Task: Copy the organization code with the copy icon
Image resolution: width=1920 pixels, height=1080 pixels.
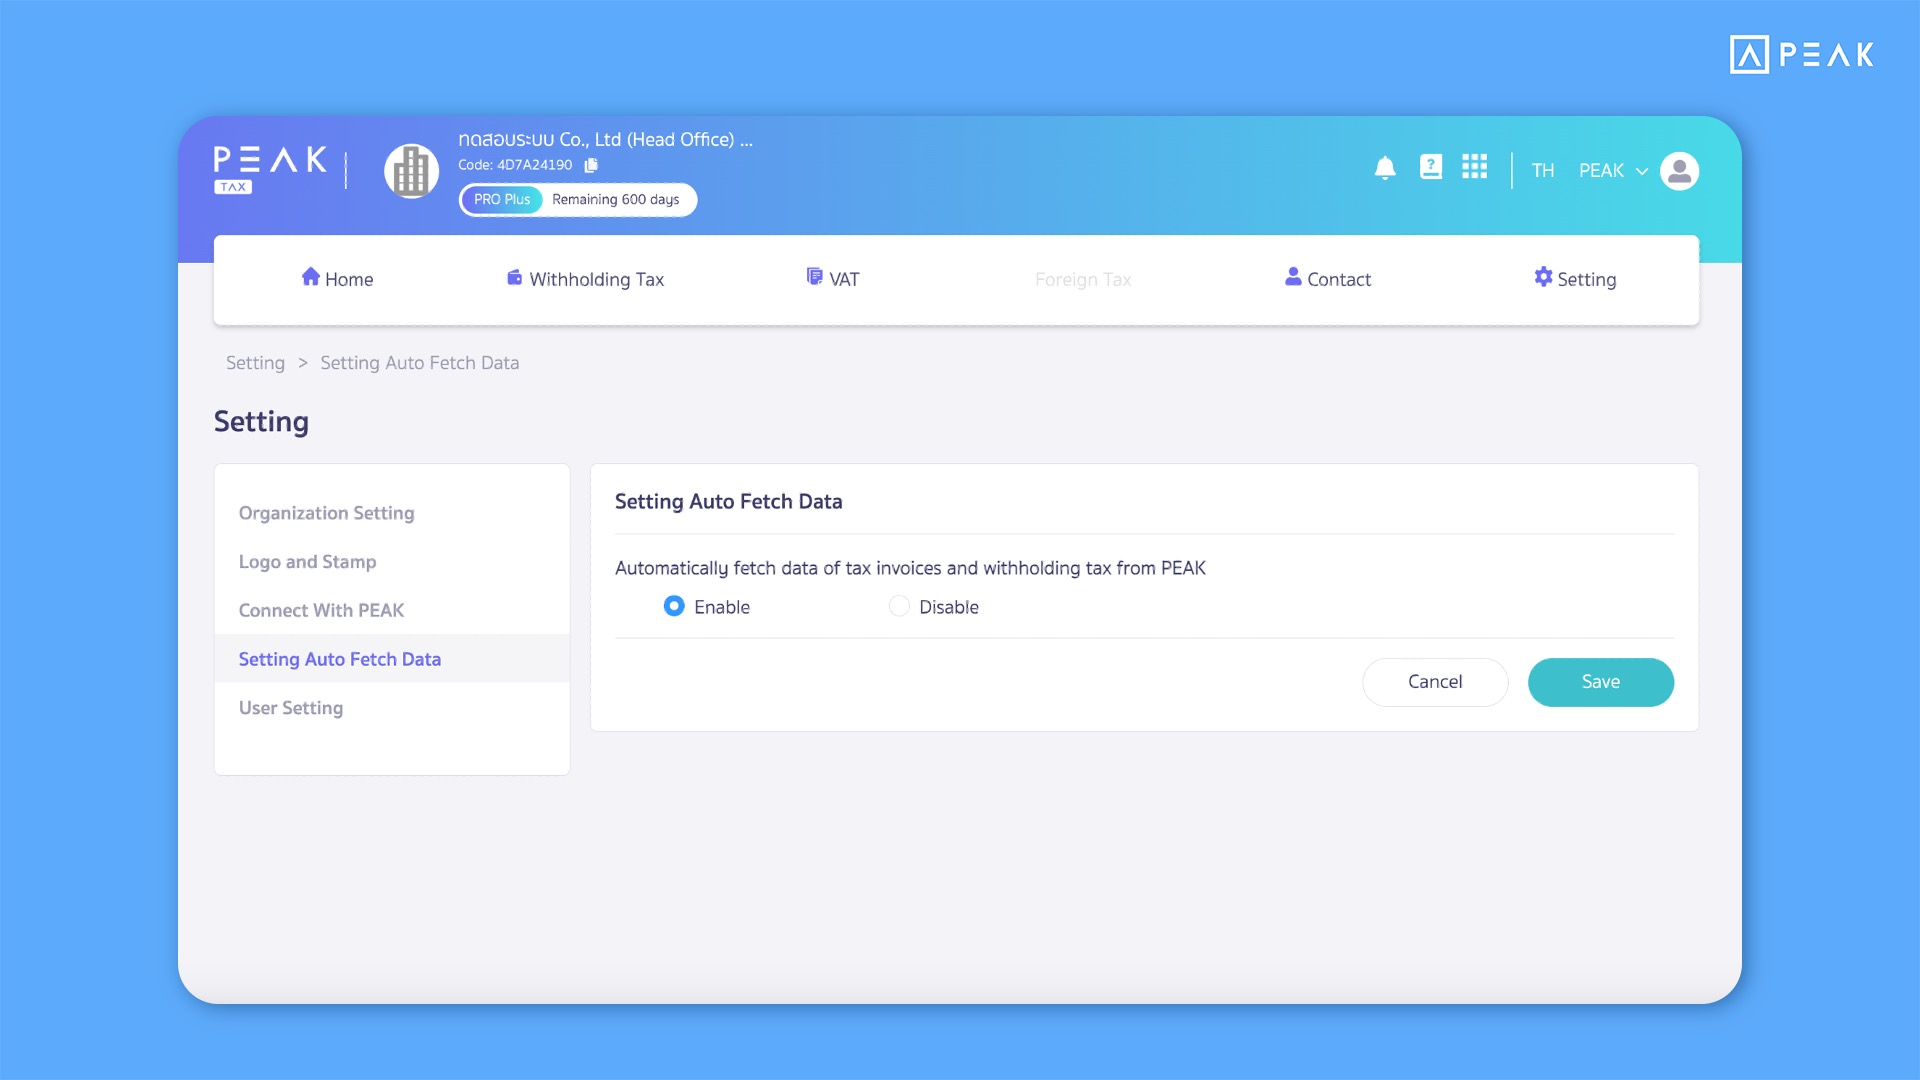Action: (590, 164)
